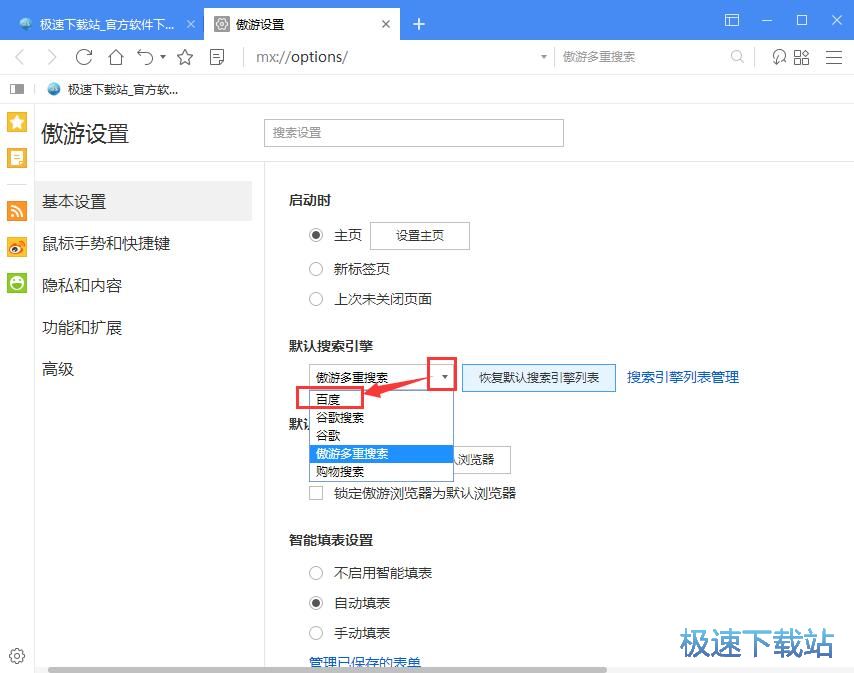Choose 百度 from search engine list
Screen dimensions: 854x673
381,399
